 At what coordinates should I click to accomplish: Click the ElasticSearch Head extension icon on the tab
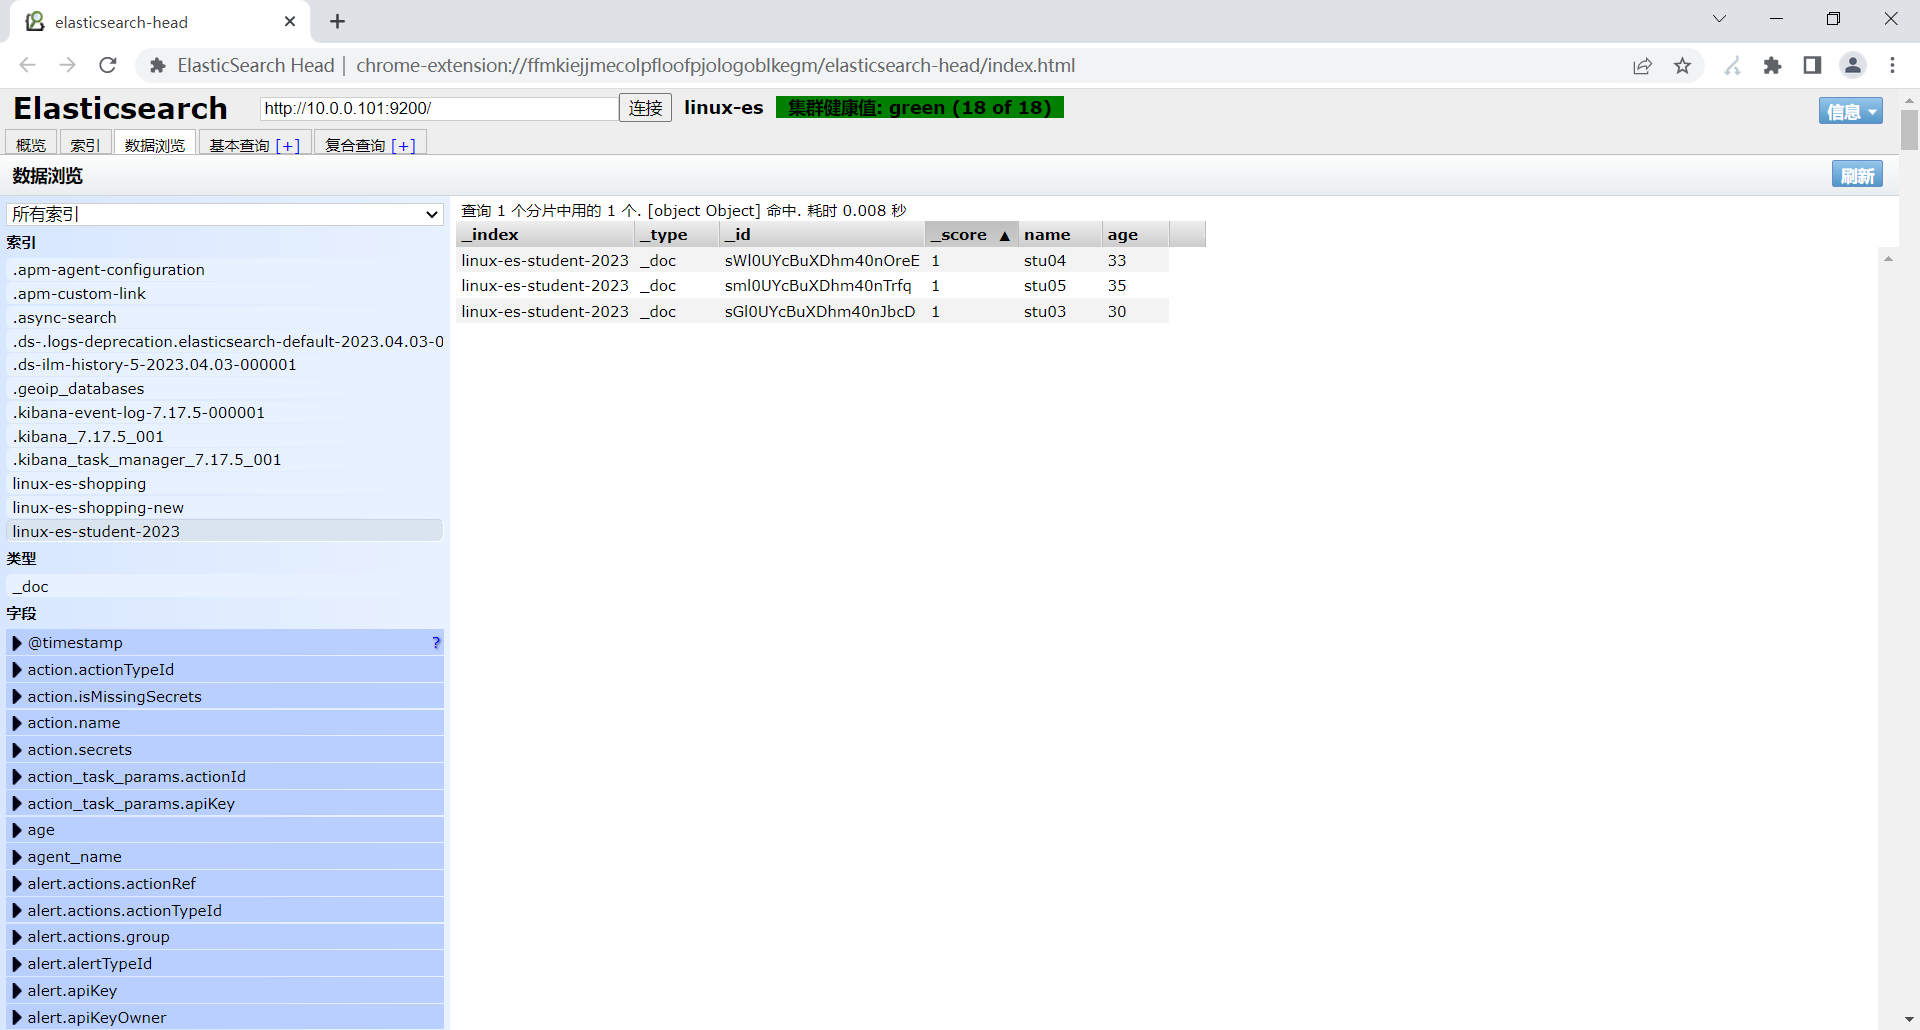click(x=33, y=21)
